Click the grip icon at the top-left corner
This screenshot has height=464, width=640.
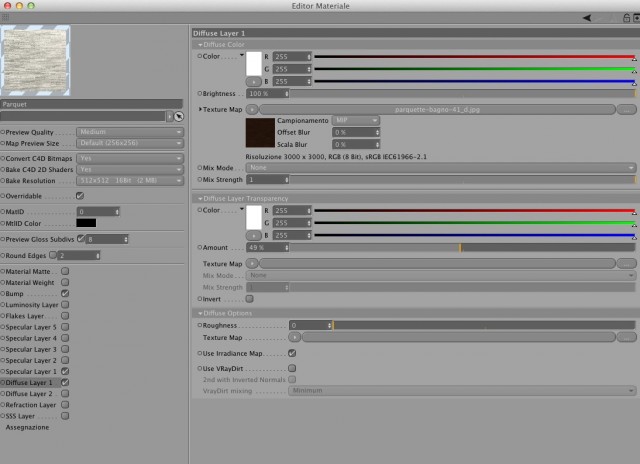coord(5,17)
